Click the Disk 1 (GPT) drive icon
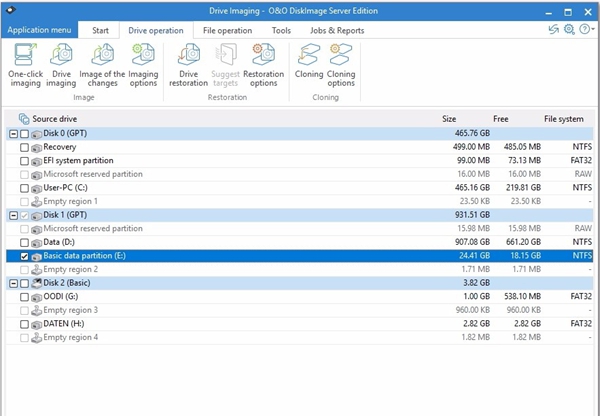The height and width of the screenshot is (416, 600). pos(36,215)
